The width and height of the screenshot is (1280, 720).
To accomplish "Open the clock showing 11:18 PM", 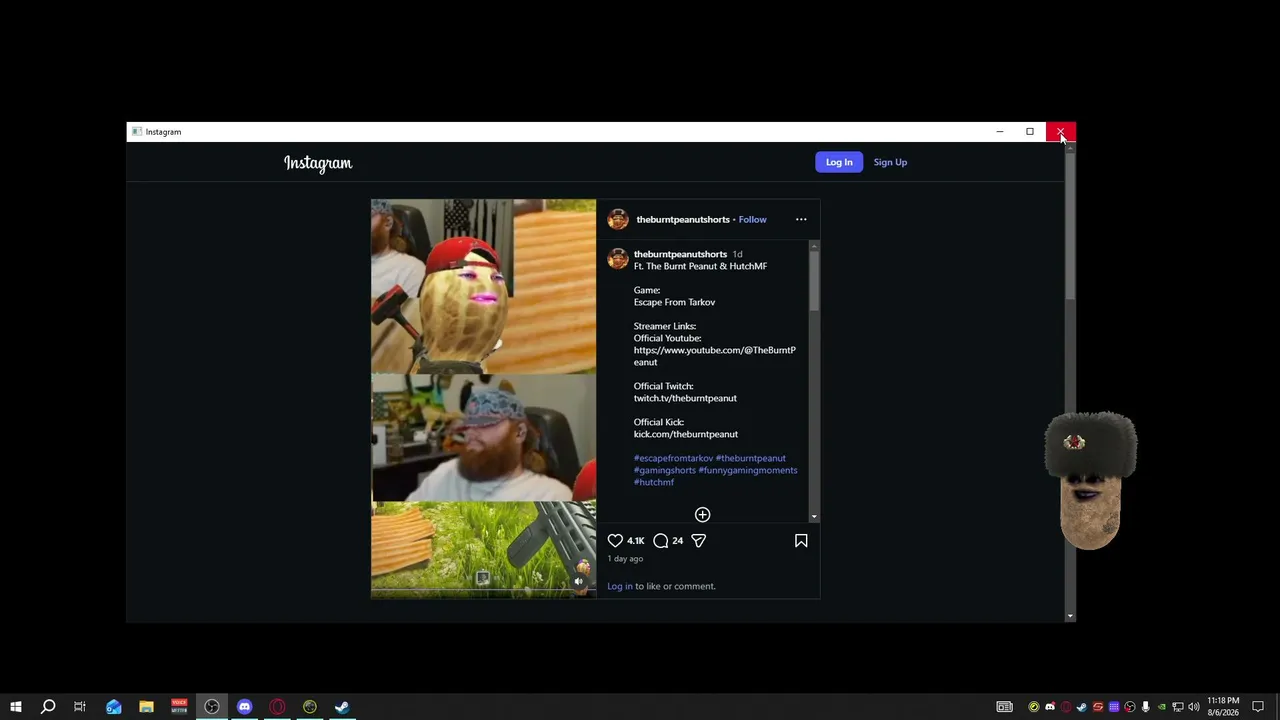I will [x=1223, y=707].
